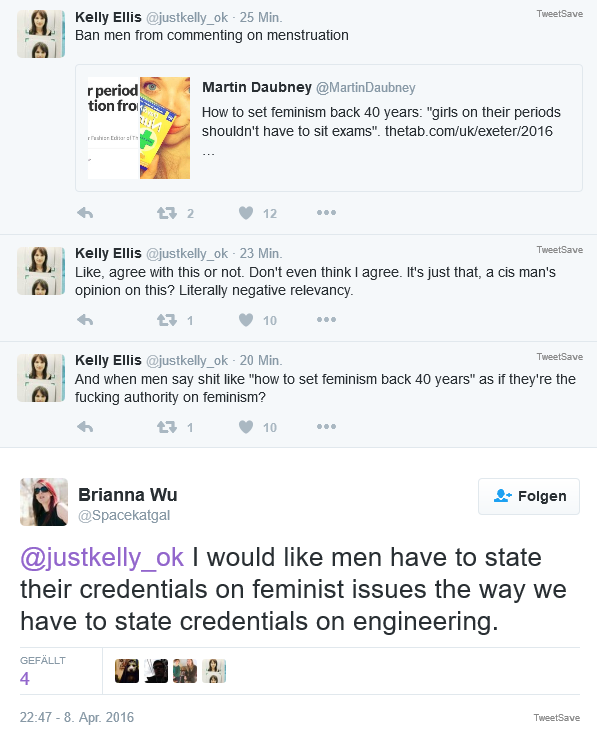Like the 'negative relevancy' tweet

pyautogui.click(x=246, y=320)
